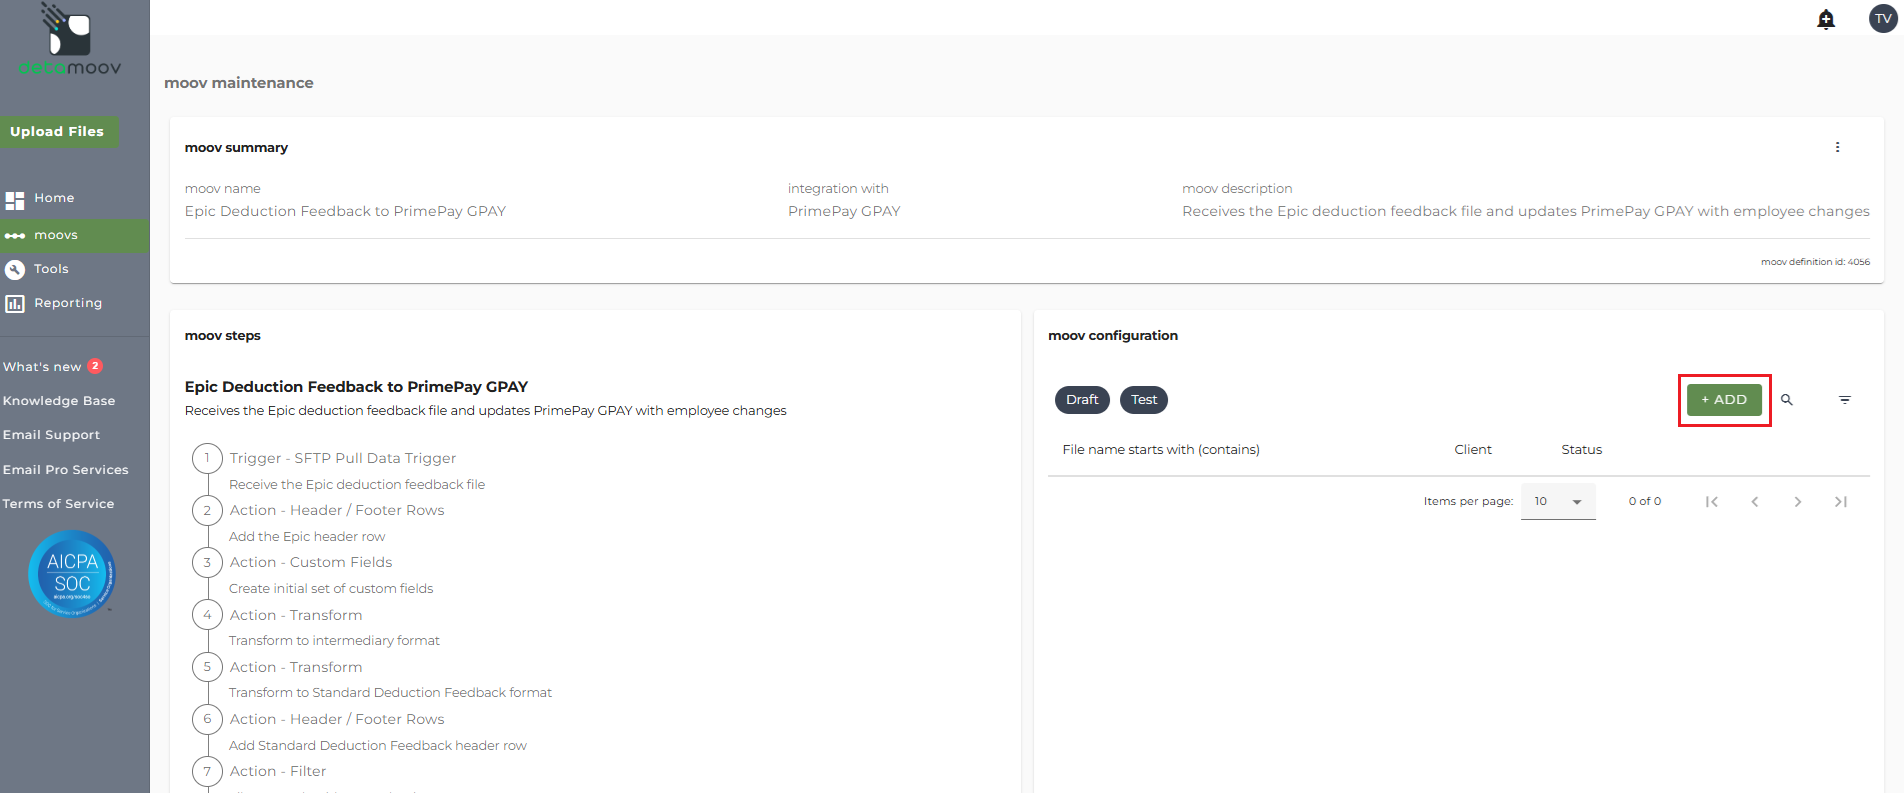Viewport: 1904px width, 793px height.
Task: Click the datamoov logo
Action: pos(70,40)
